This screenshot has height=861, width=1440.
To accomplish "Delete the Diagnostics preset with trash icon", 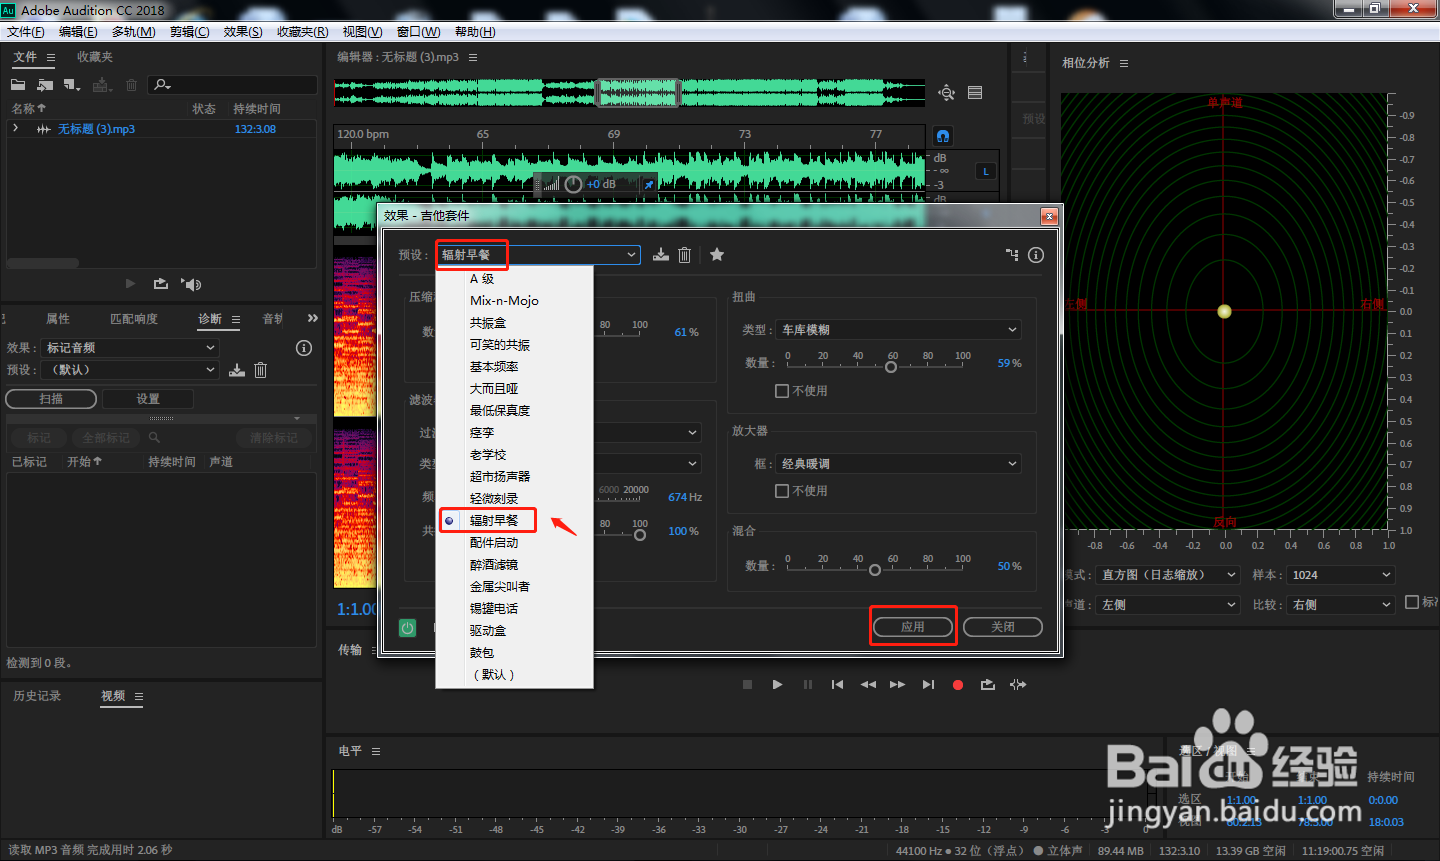I will point(260,370).
